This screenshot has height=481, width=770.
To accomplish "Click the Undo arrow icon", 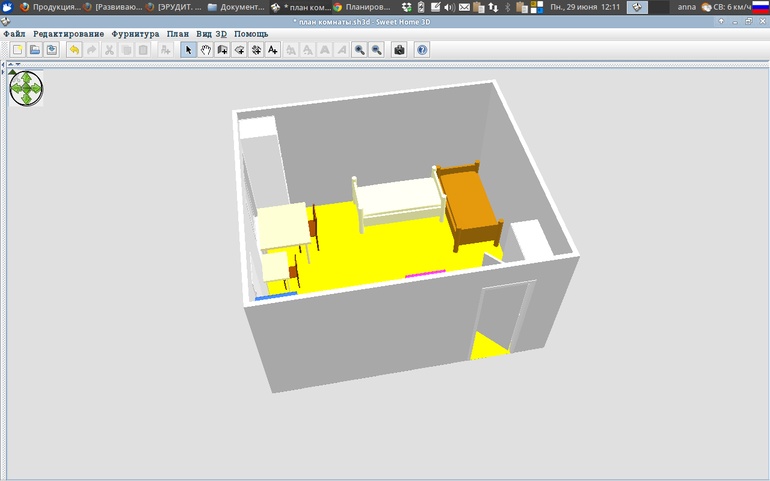I will (74, 50).
